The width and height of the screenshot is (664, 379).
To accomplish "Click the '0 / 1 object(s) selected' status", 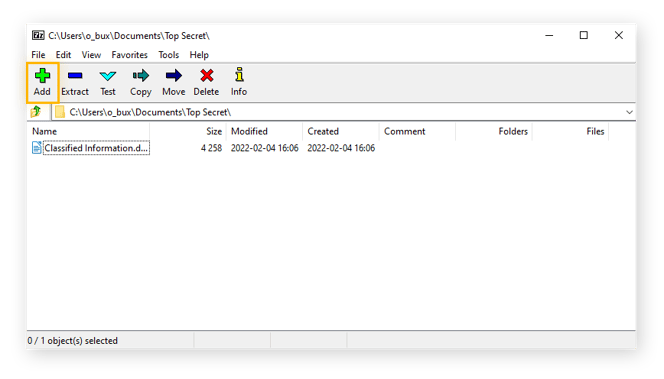I will [x=72, y=340].
